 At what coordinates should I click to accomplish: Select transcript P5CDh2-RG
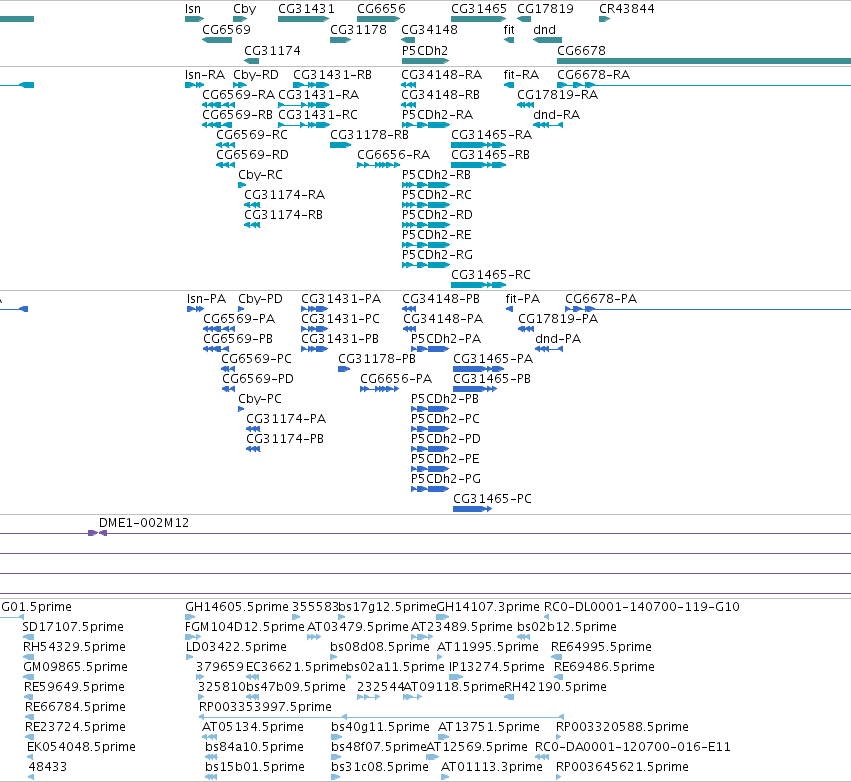(437, 255)
